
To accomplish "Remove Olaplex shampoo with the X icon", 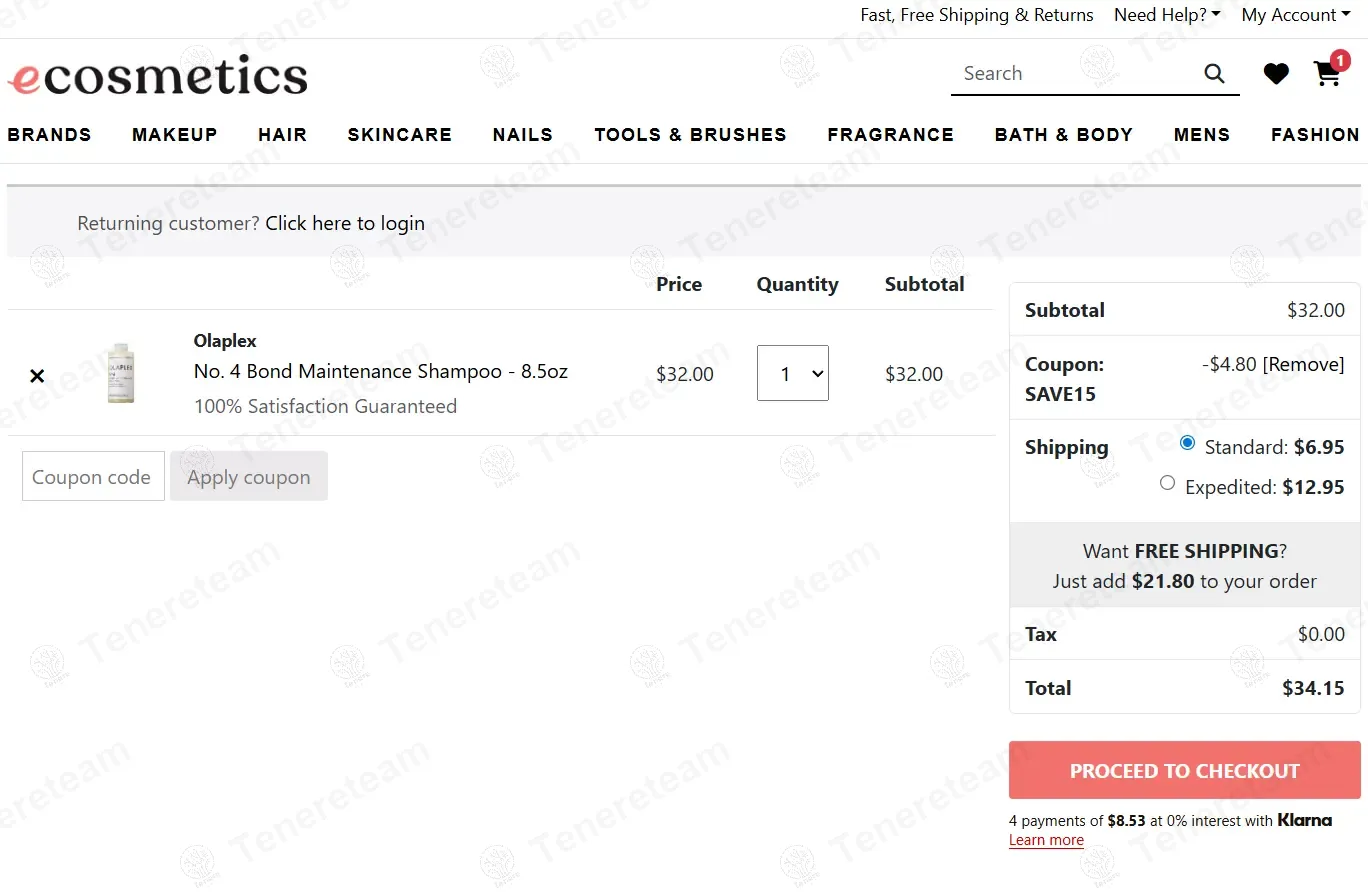I will 37,376.
